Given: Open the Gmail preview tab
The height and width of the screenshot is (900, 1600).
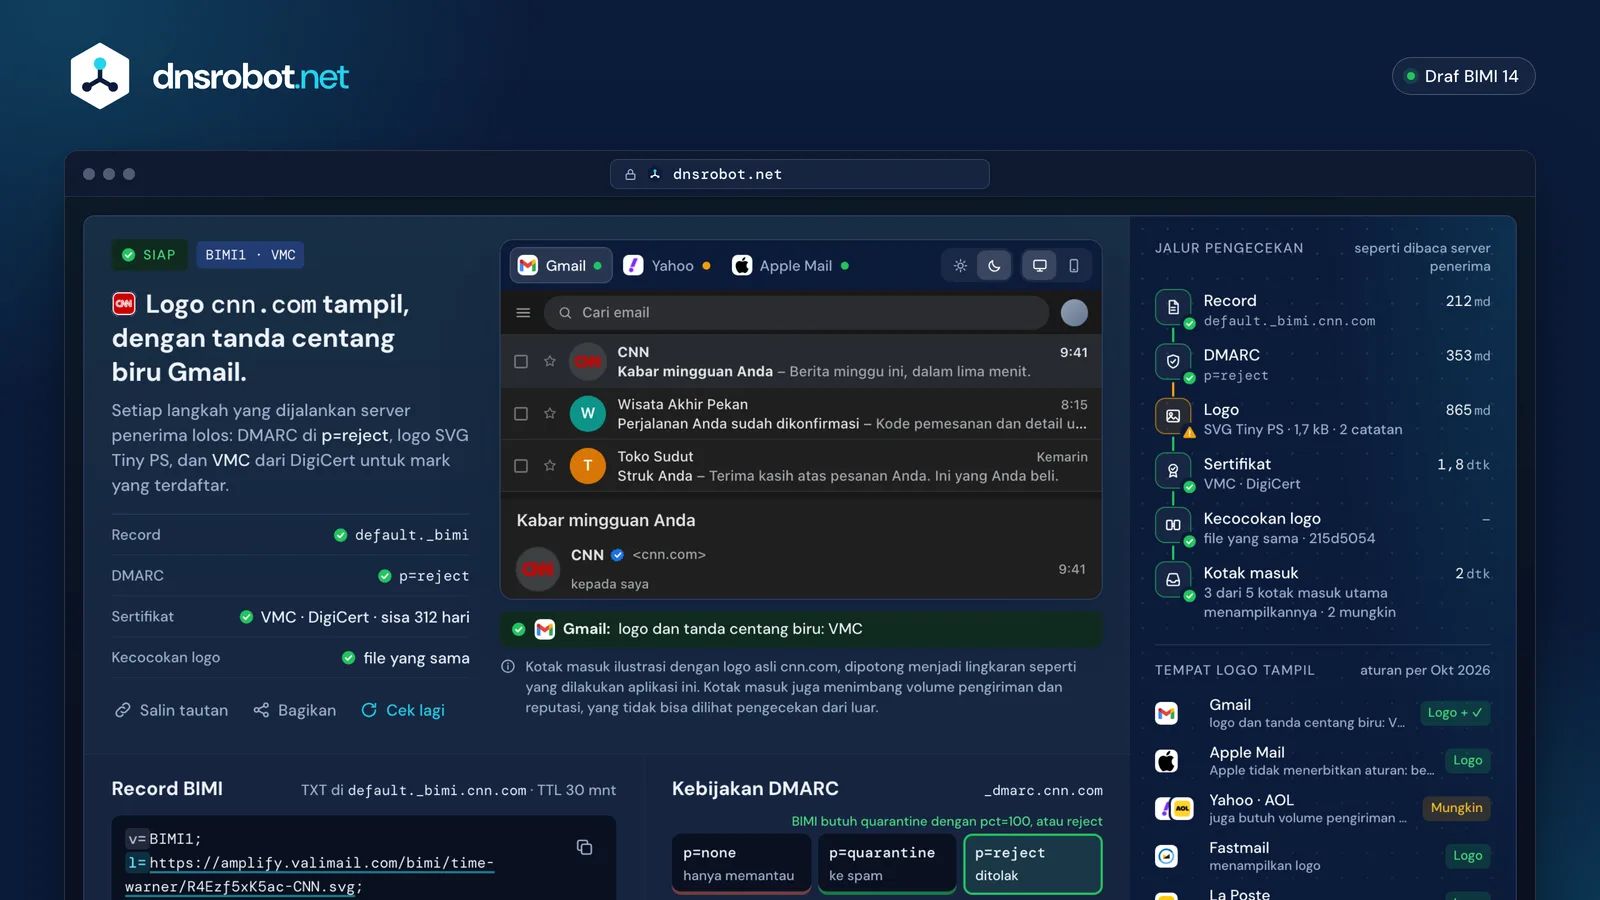Looking at the screenshot, I should (x=560, y=266).
